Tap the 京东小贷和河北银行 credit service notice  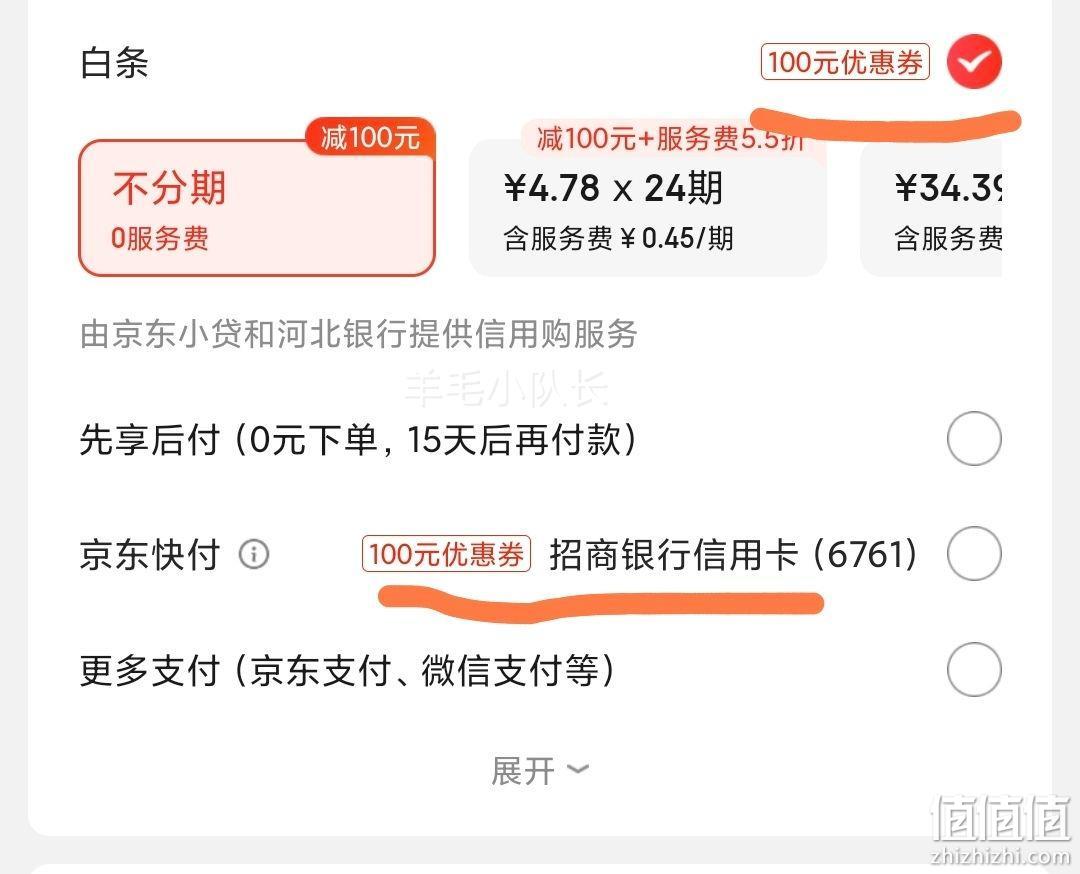point(358,335)
